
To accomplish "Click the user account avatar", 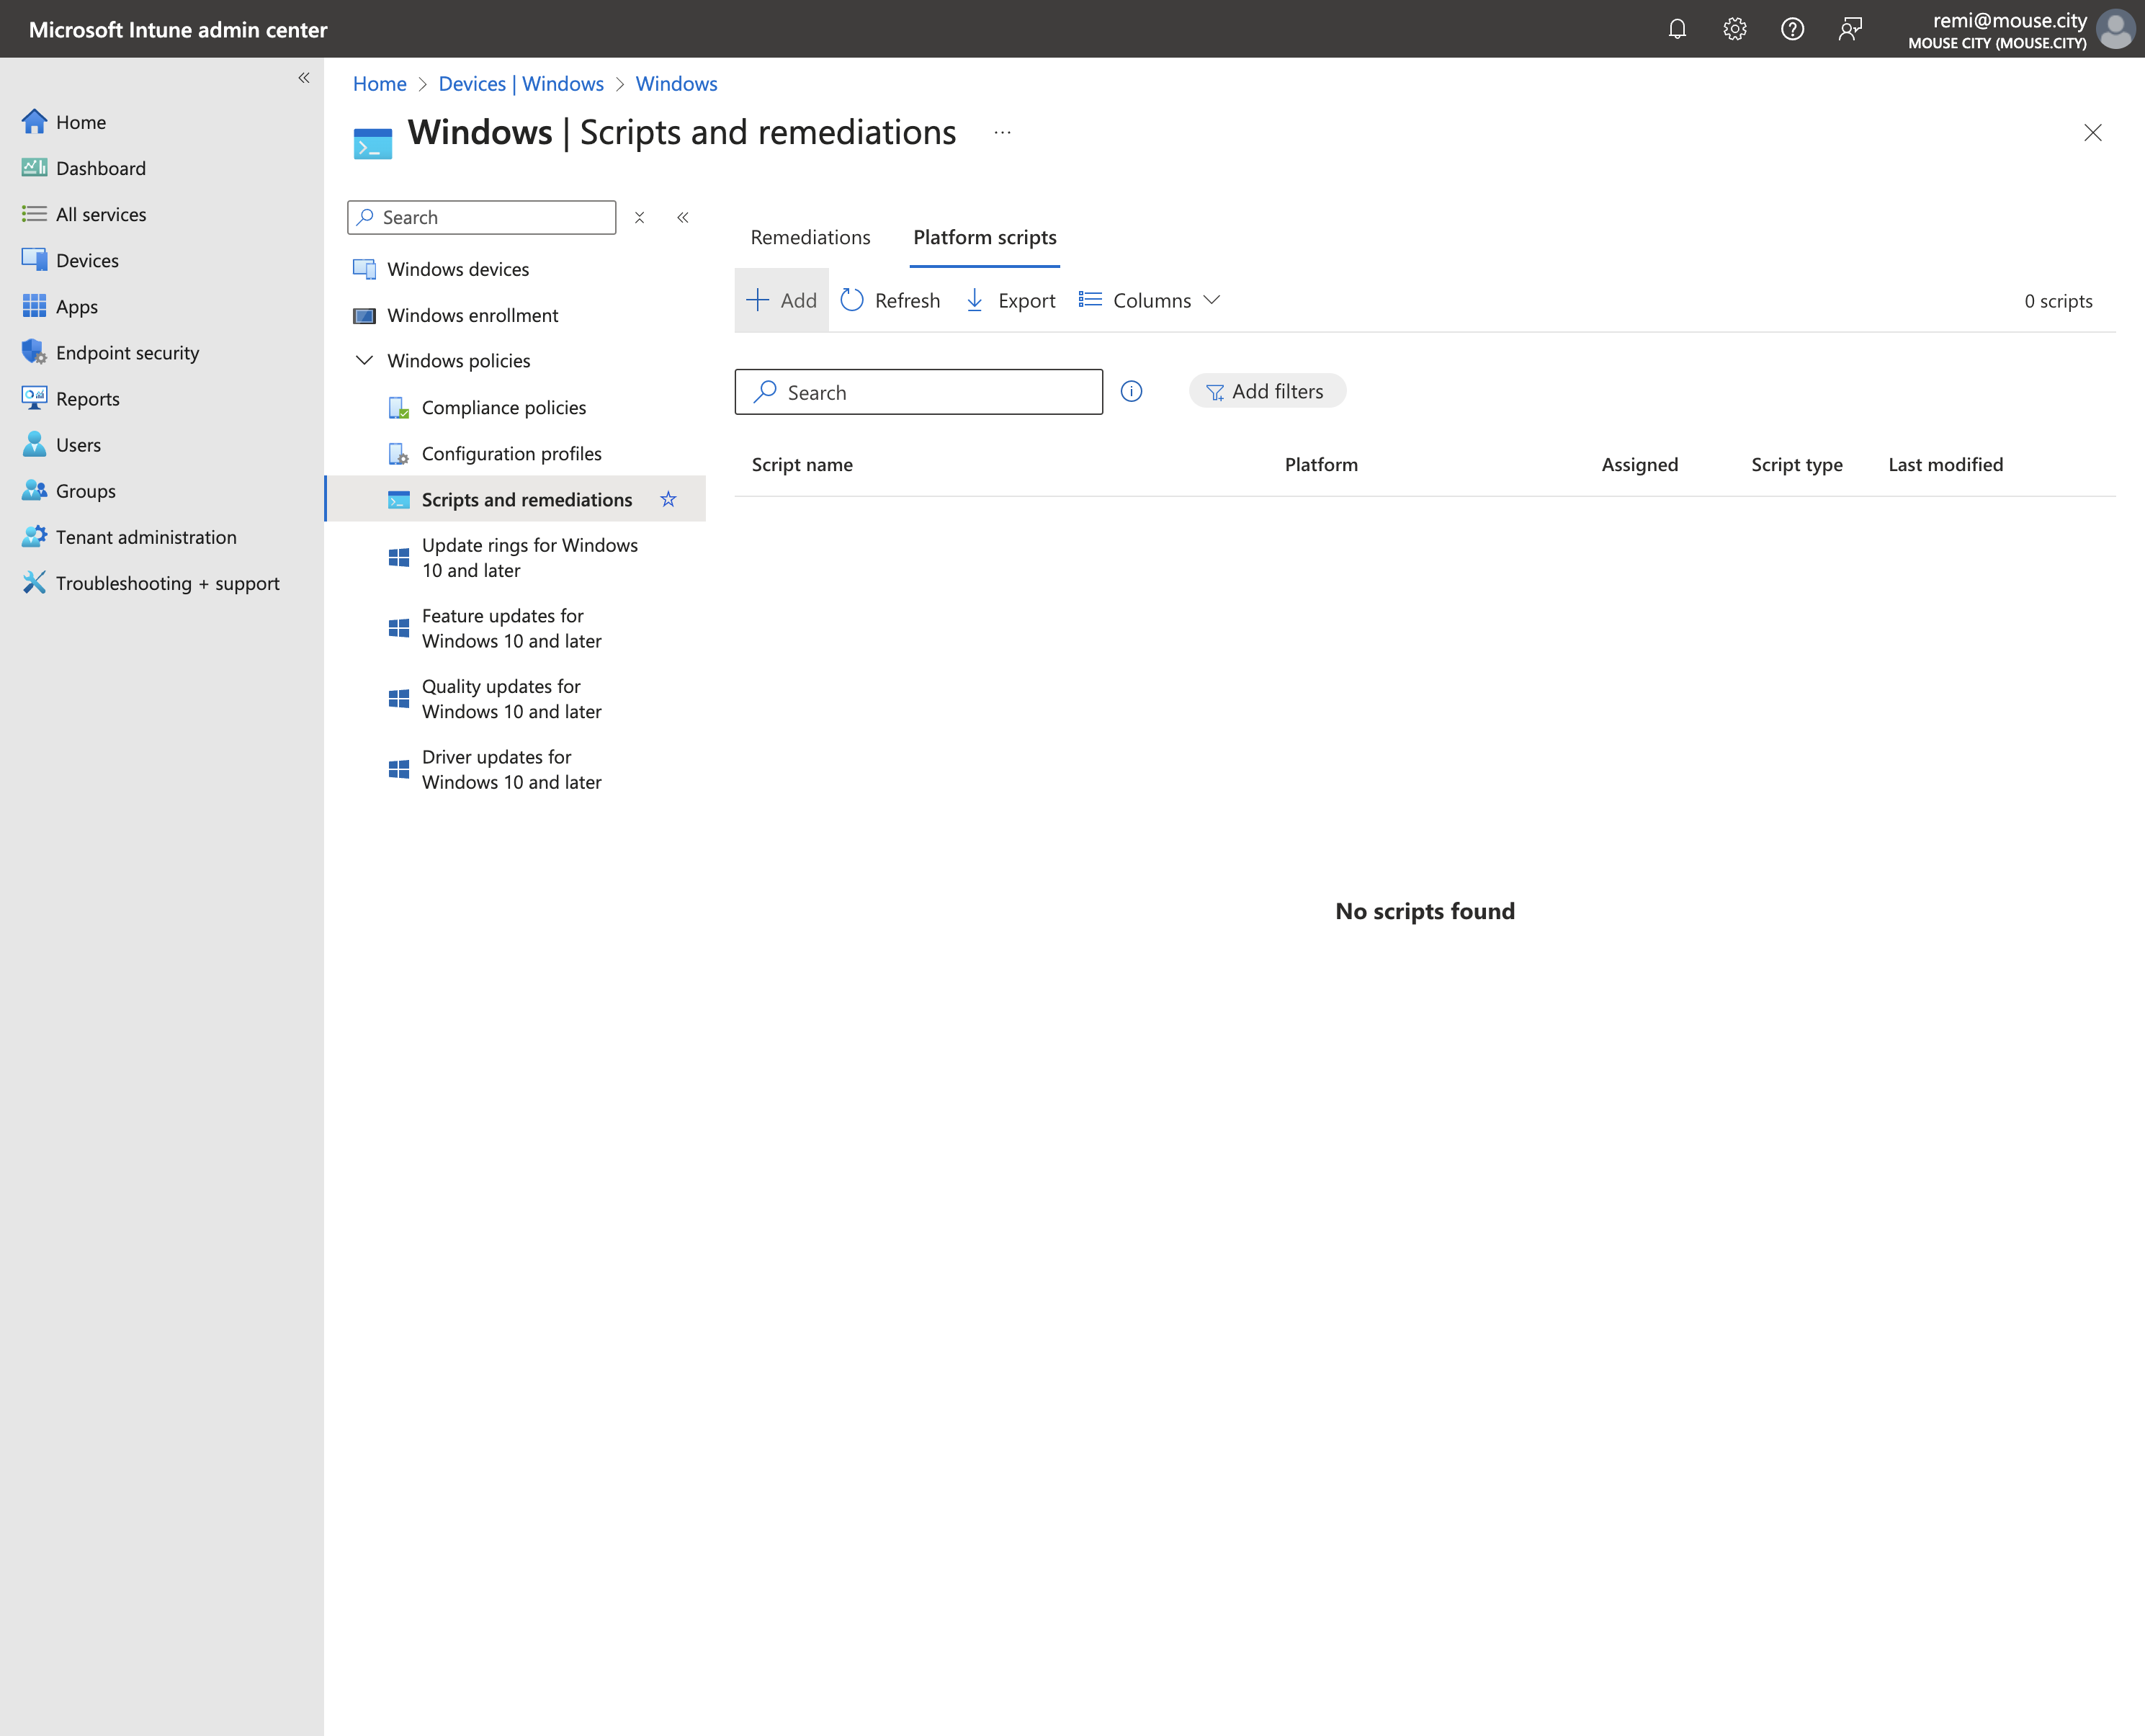I will pyautogui.click(x=2115, y=29).
